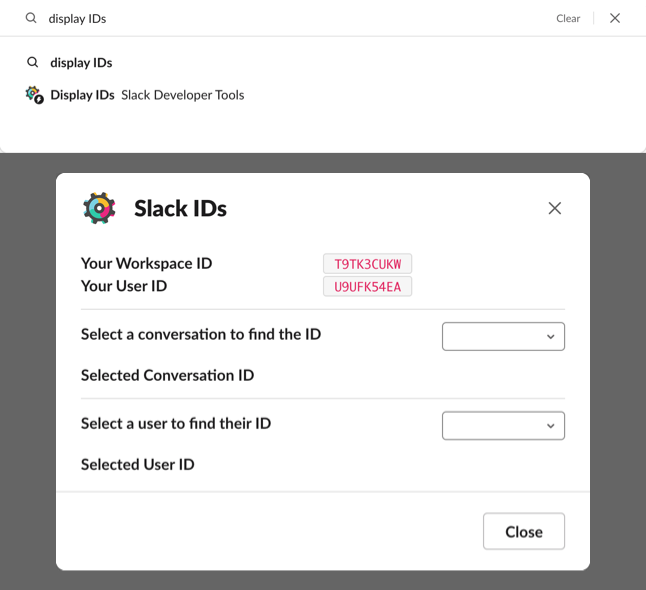Image resolution: width=646 pixels, height=590 pixels.
Task: Click the Slack IDs modal gear logo
Action: (x=99, y=208)
